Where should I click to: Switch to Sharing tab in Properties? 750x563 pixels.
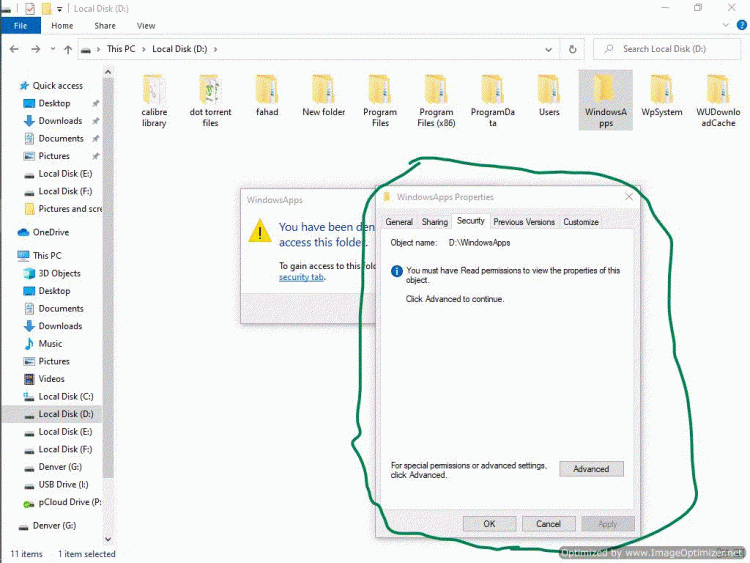[434, 222]
